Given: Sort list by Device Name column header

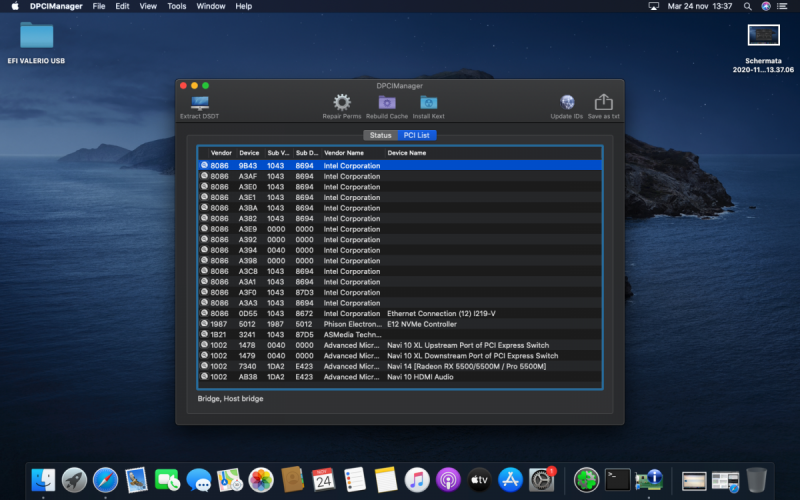Looking at the screenshot, I should (407, 153).
